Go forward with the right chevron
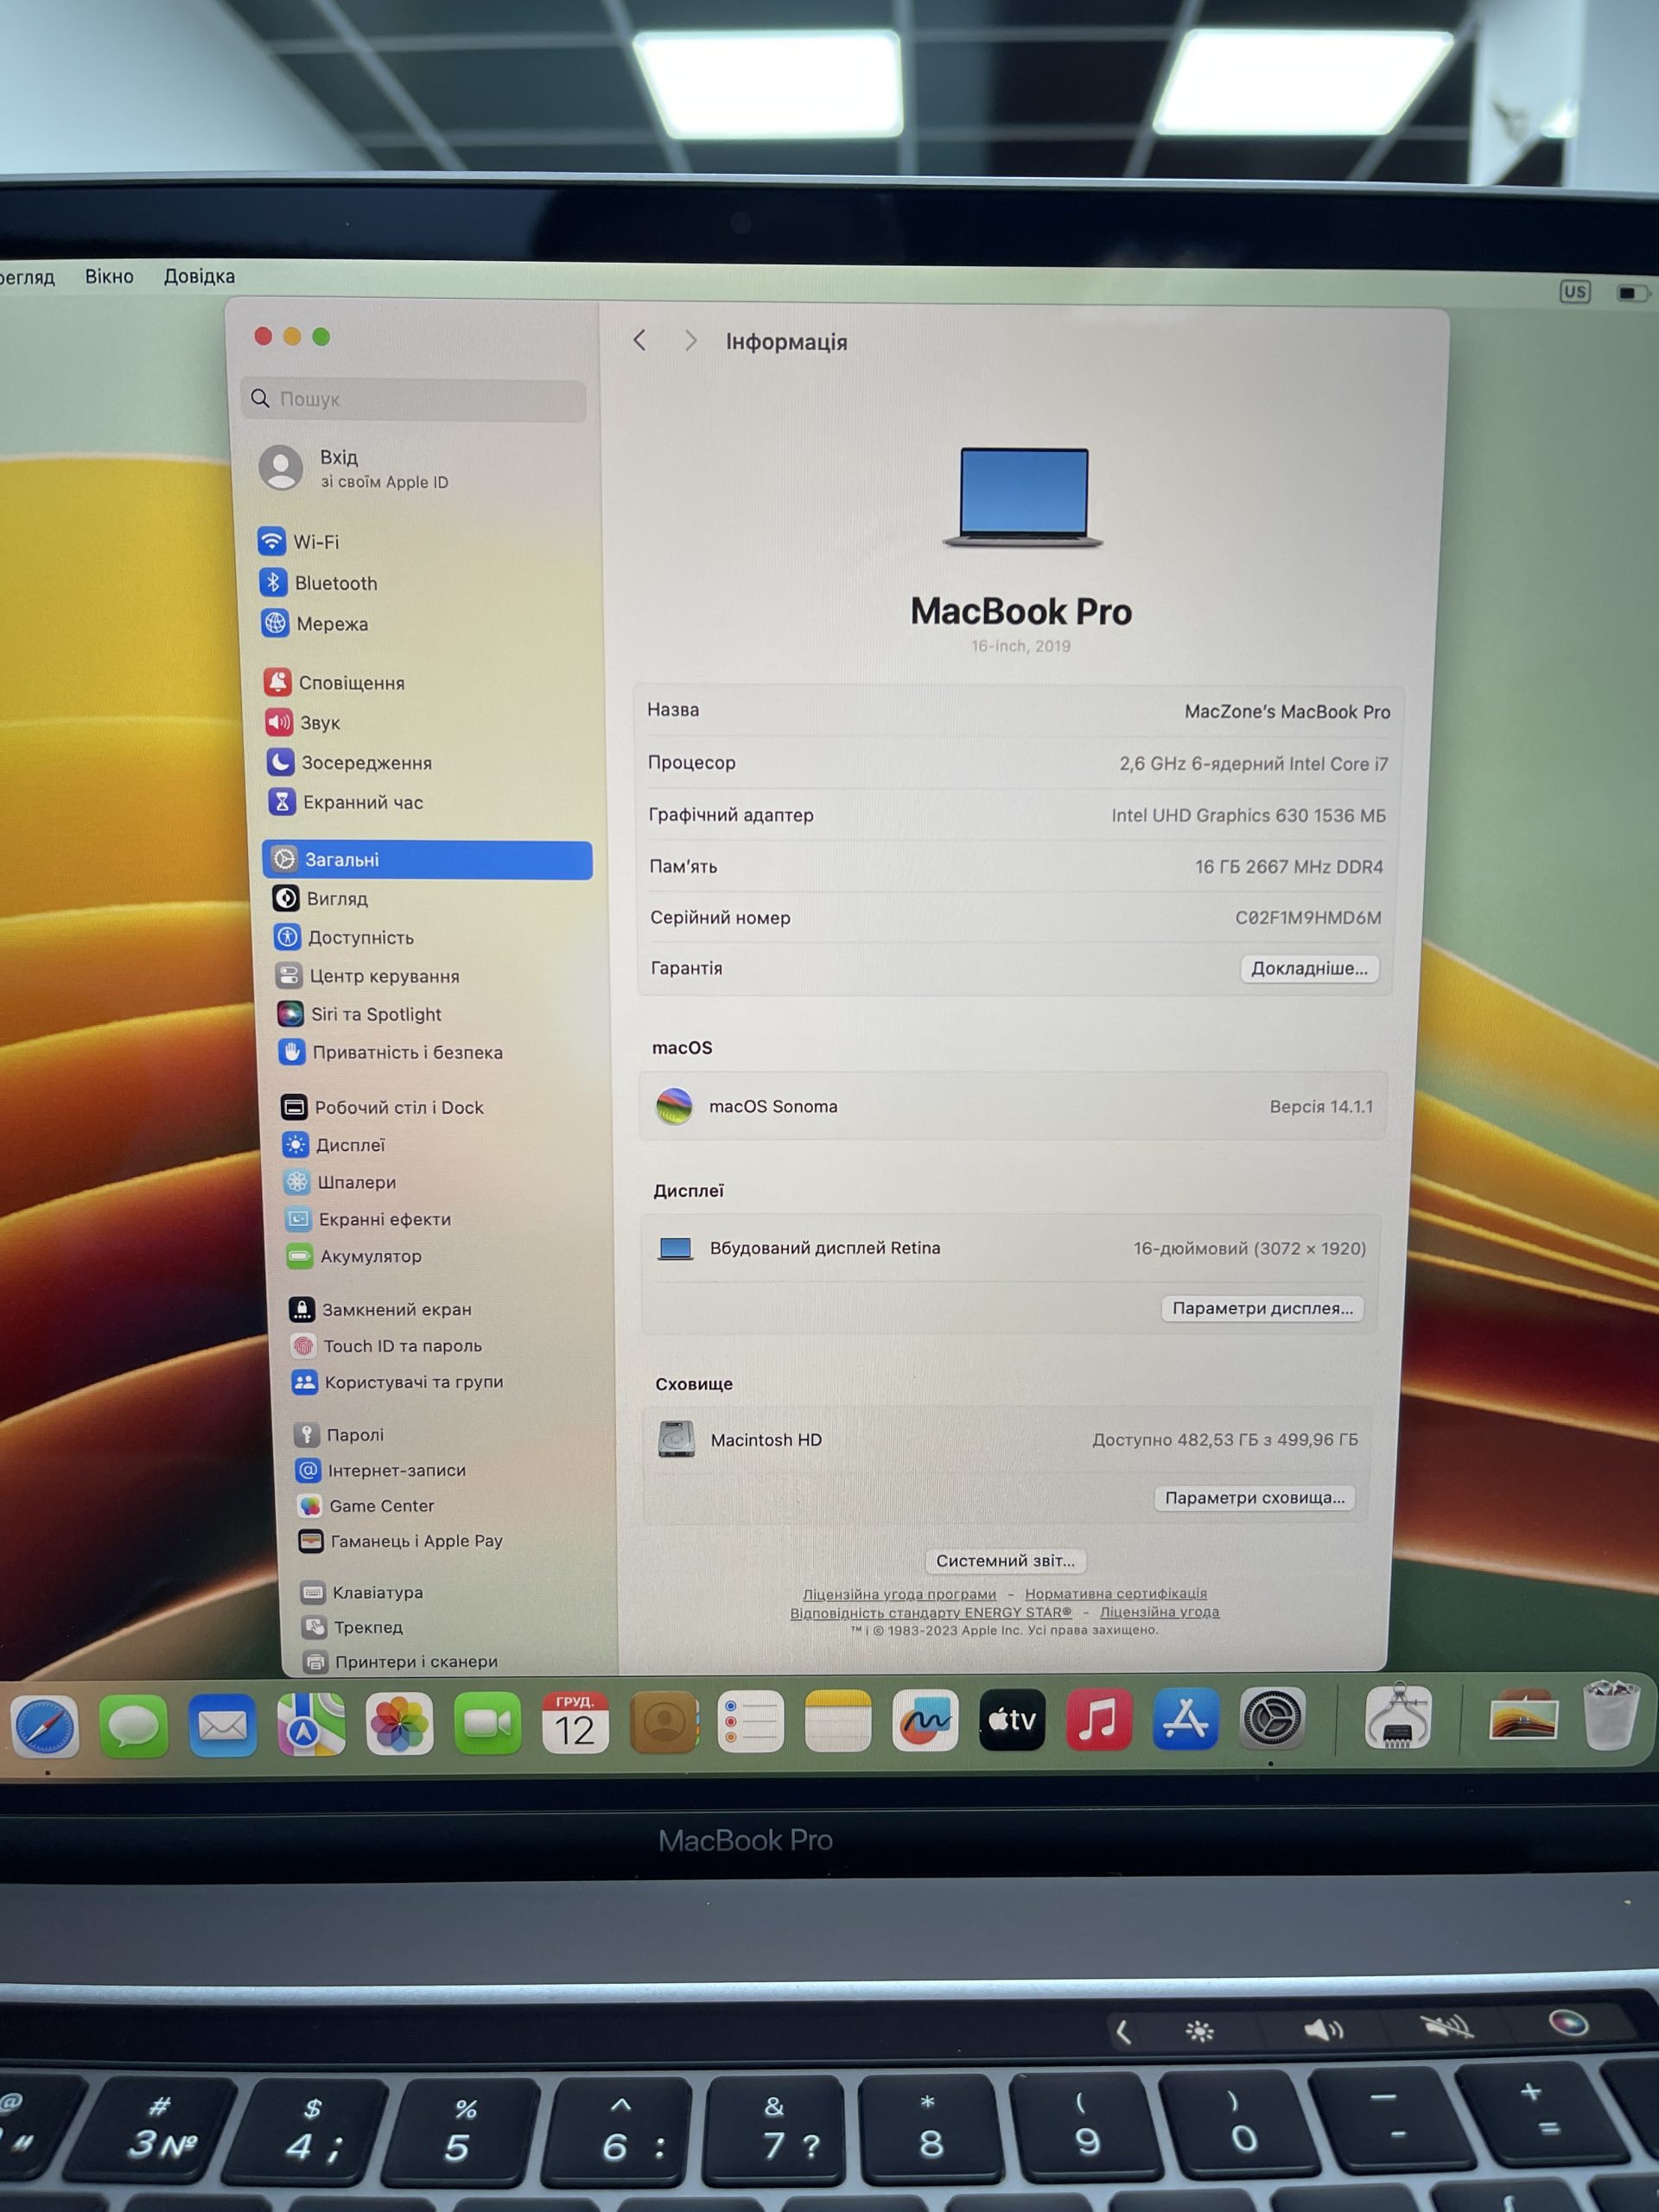 (690, 341)
